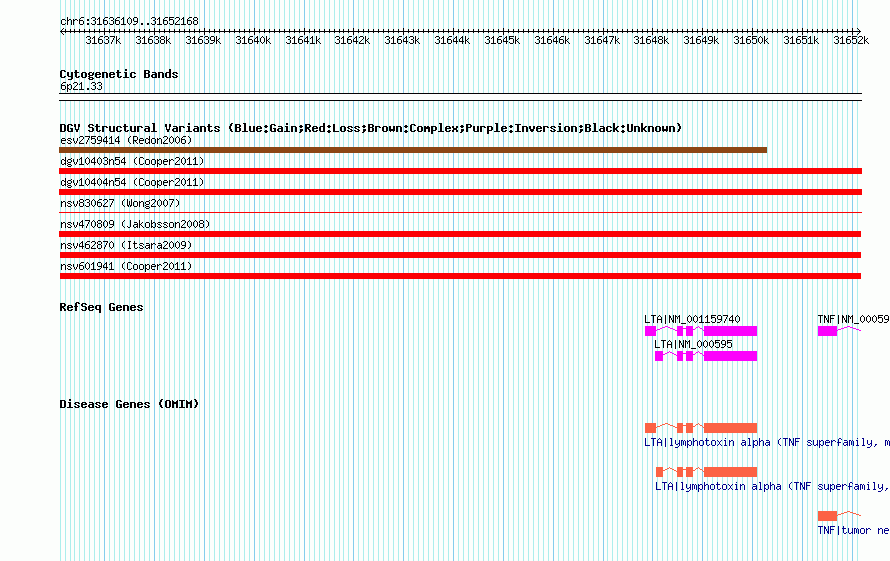Click the 31651k ruler tick label
The image size is (890, 561).
pyautogui.click(x=801, y=40)
